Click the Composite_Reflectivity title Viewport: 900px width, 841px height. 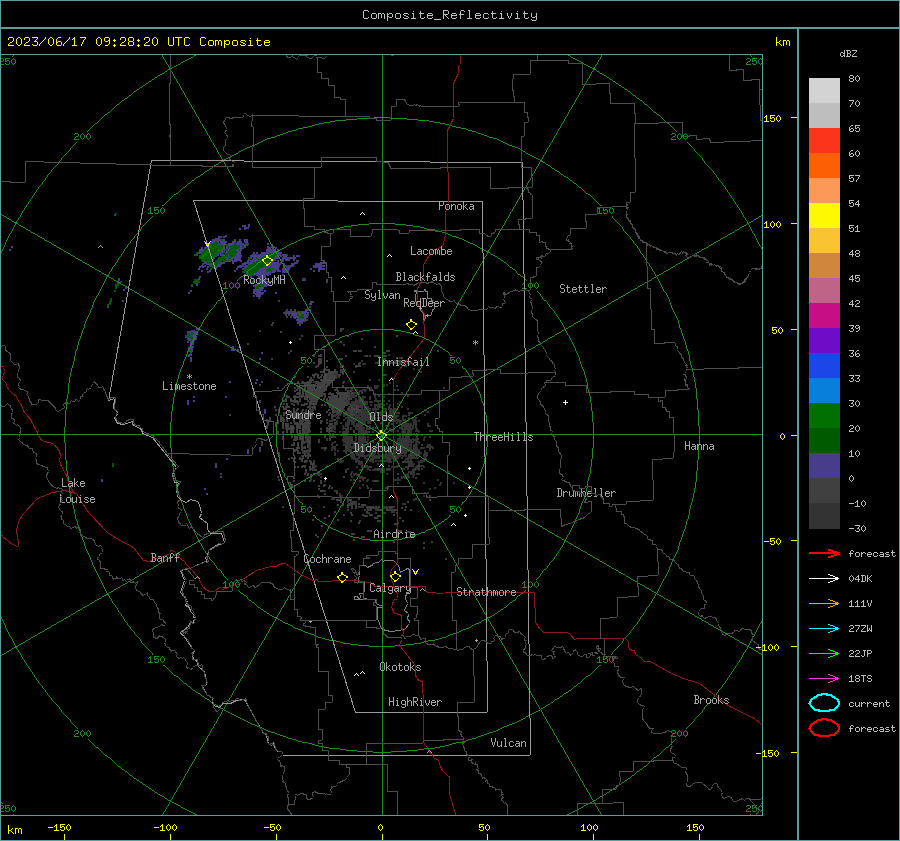(449, 15)
